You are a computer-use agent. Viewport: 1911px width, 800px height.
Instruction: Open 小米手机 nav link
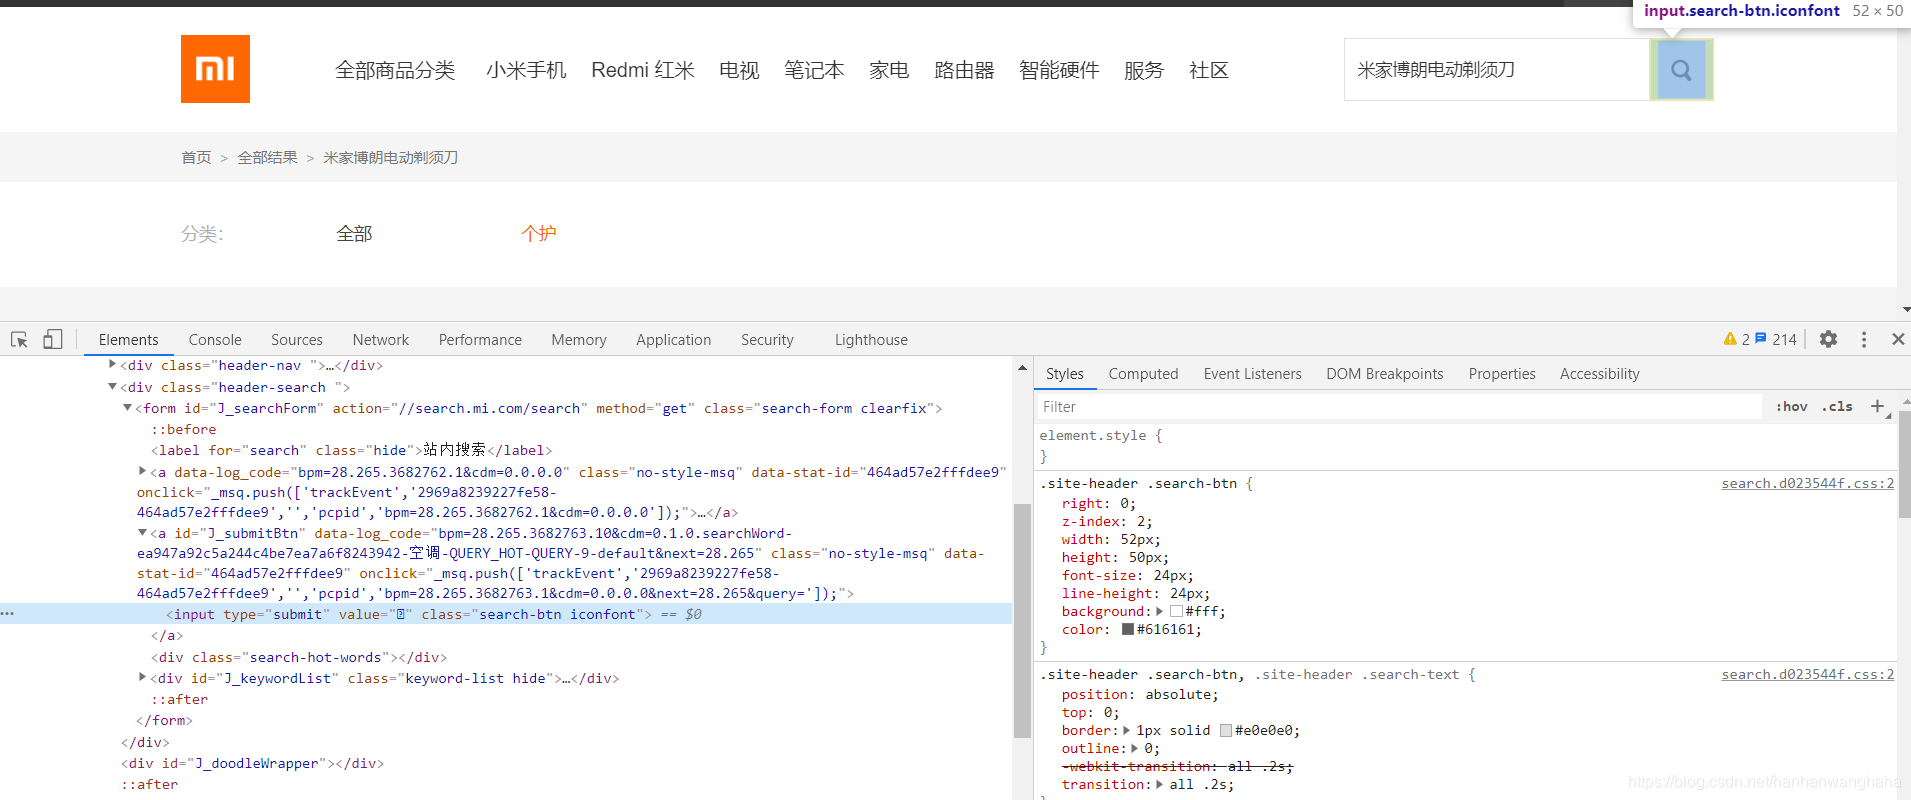(x=526, y=70)
